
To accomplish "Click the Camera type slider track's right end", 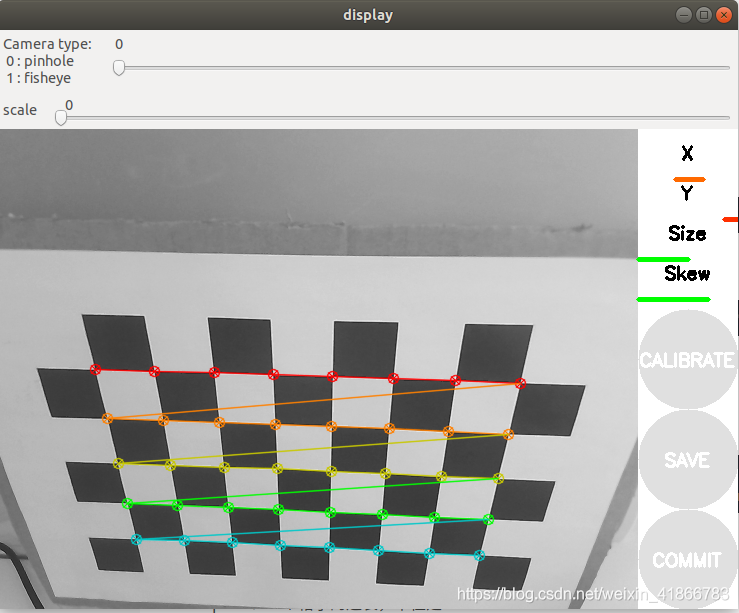I will click(726, 68).
